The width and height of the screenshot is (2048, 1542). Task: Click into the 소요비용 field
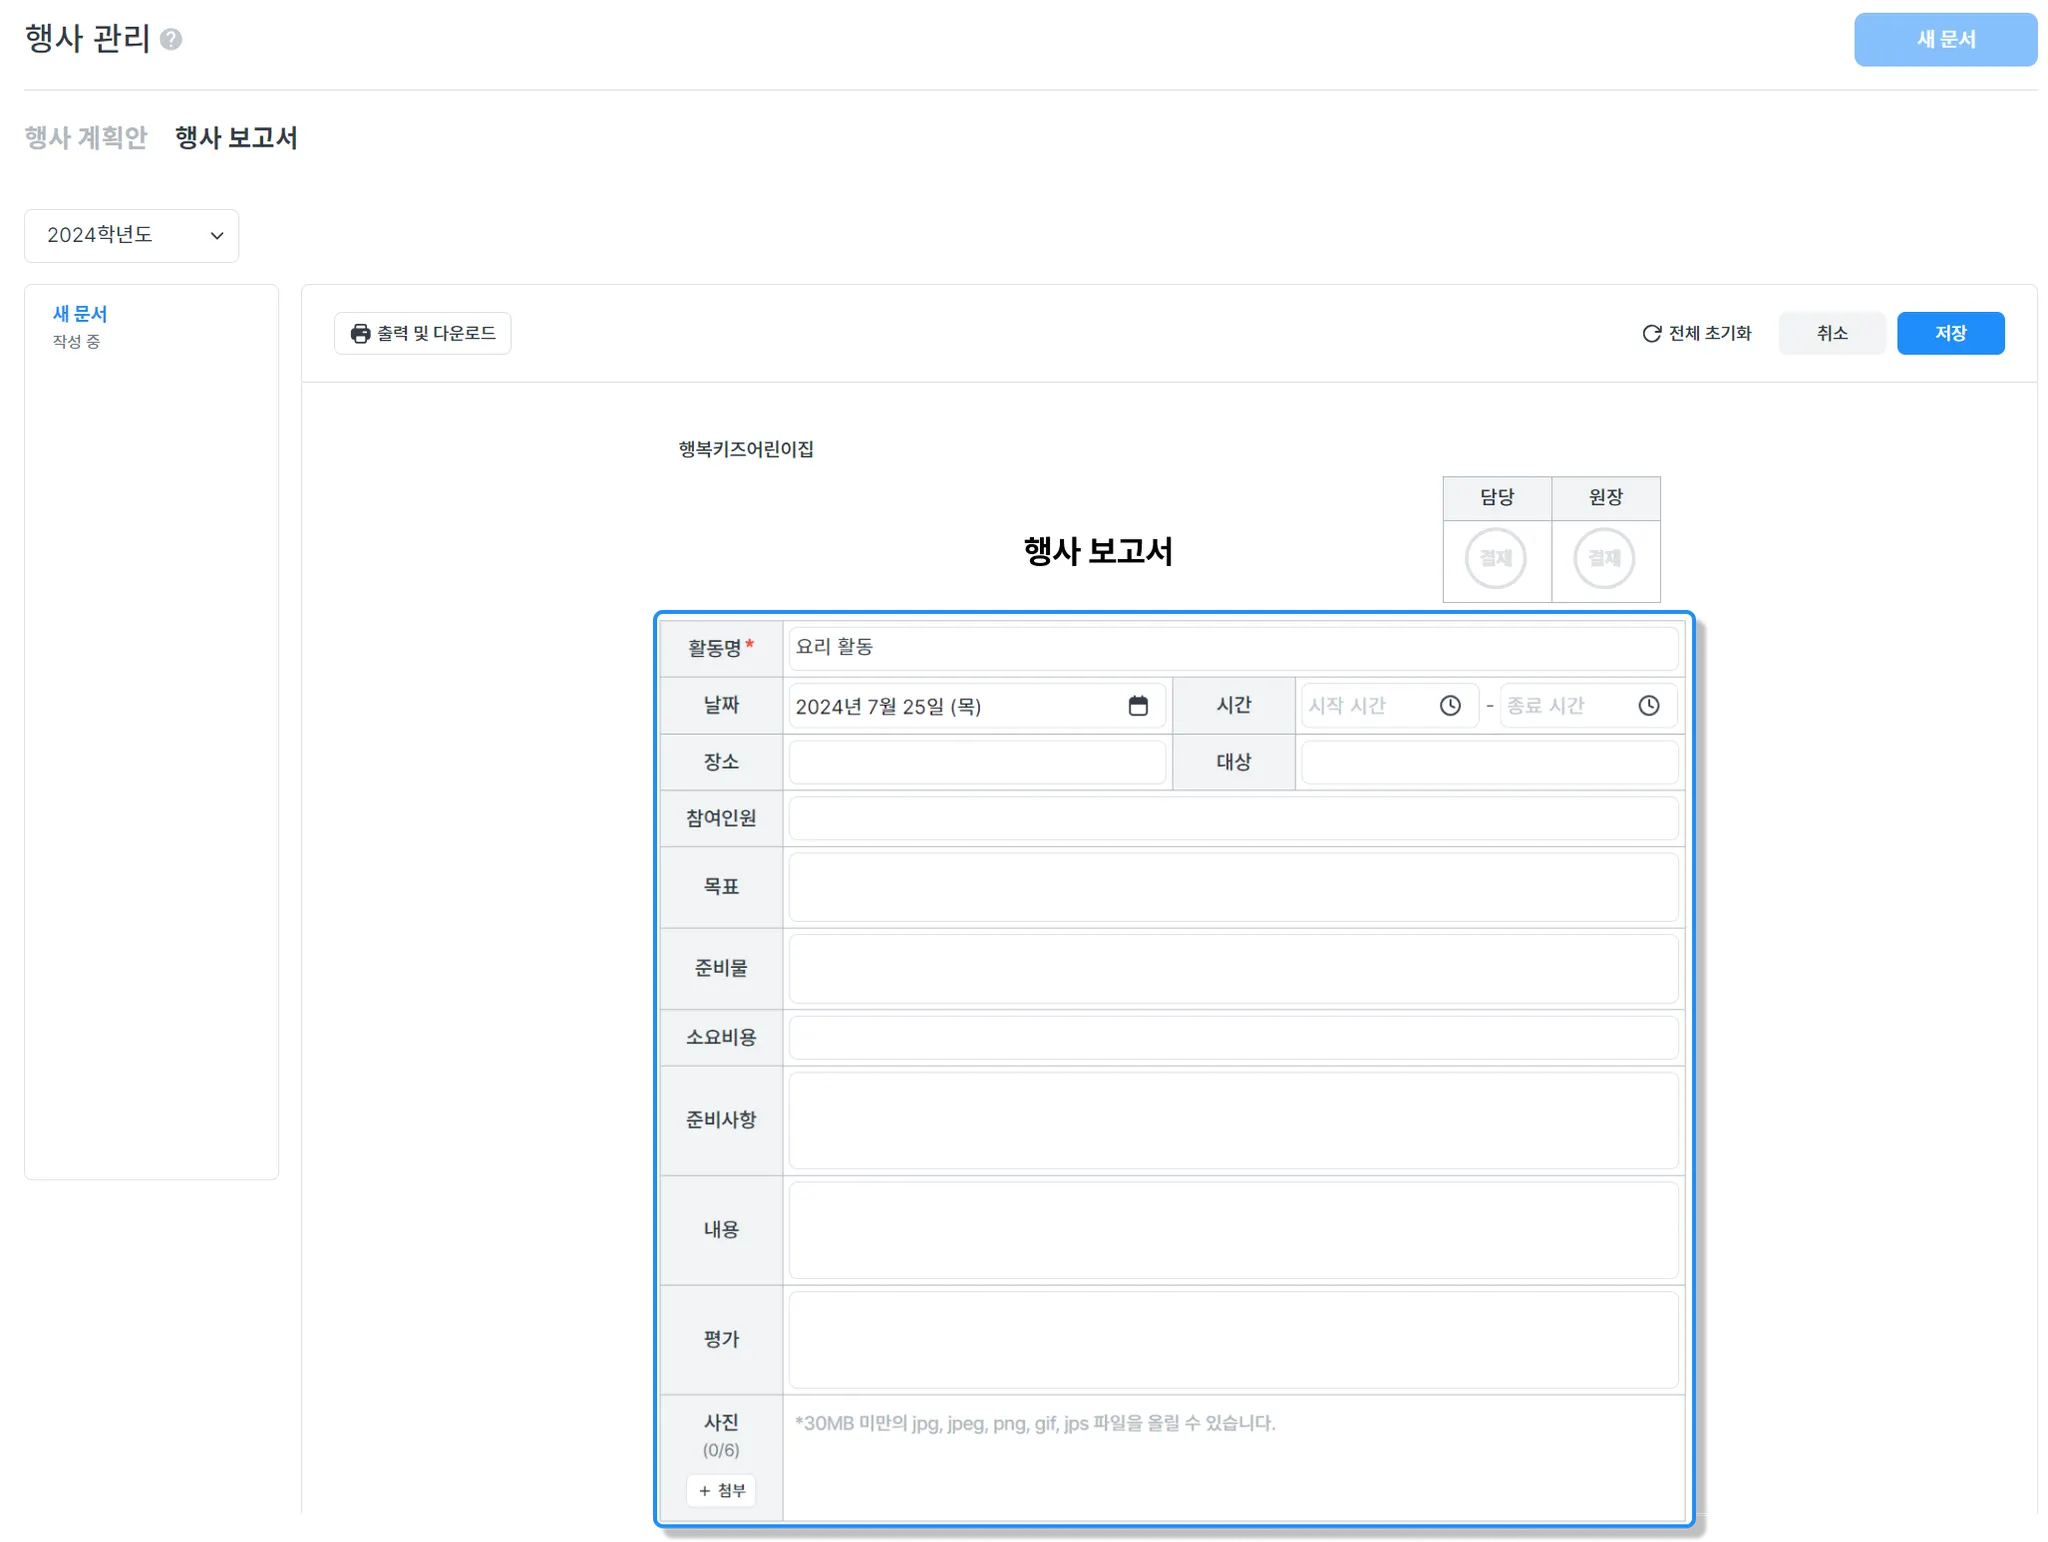click(1232, 1038)
